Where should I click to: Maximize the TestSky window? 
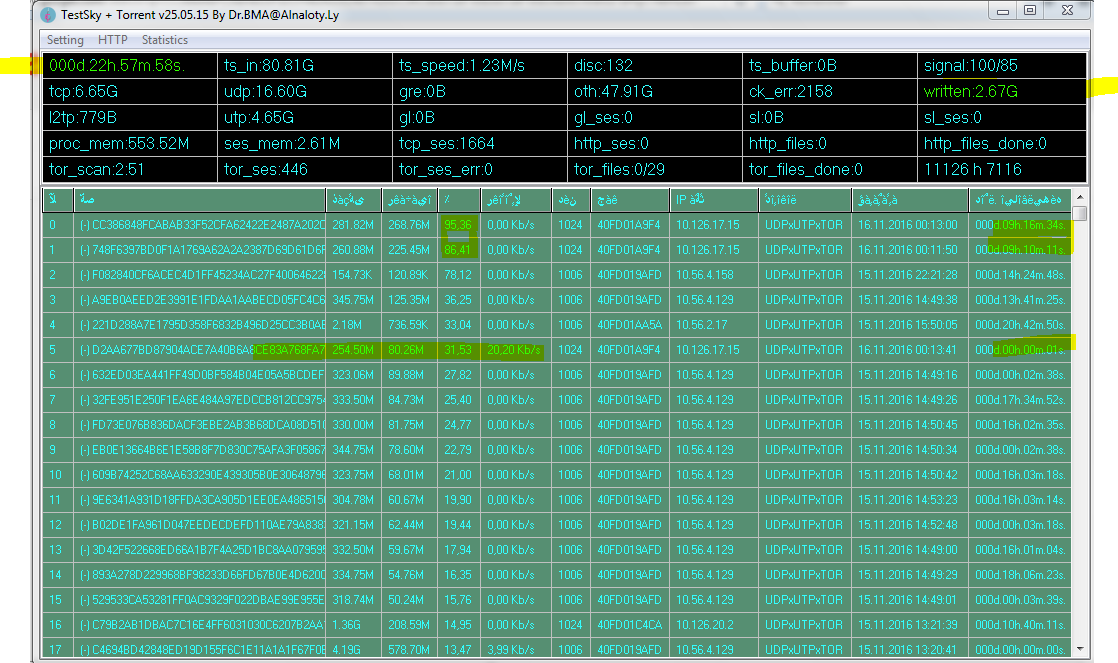point(1029,11)
